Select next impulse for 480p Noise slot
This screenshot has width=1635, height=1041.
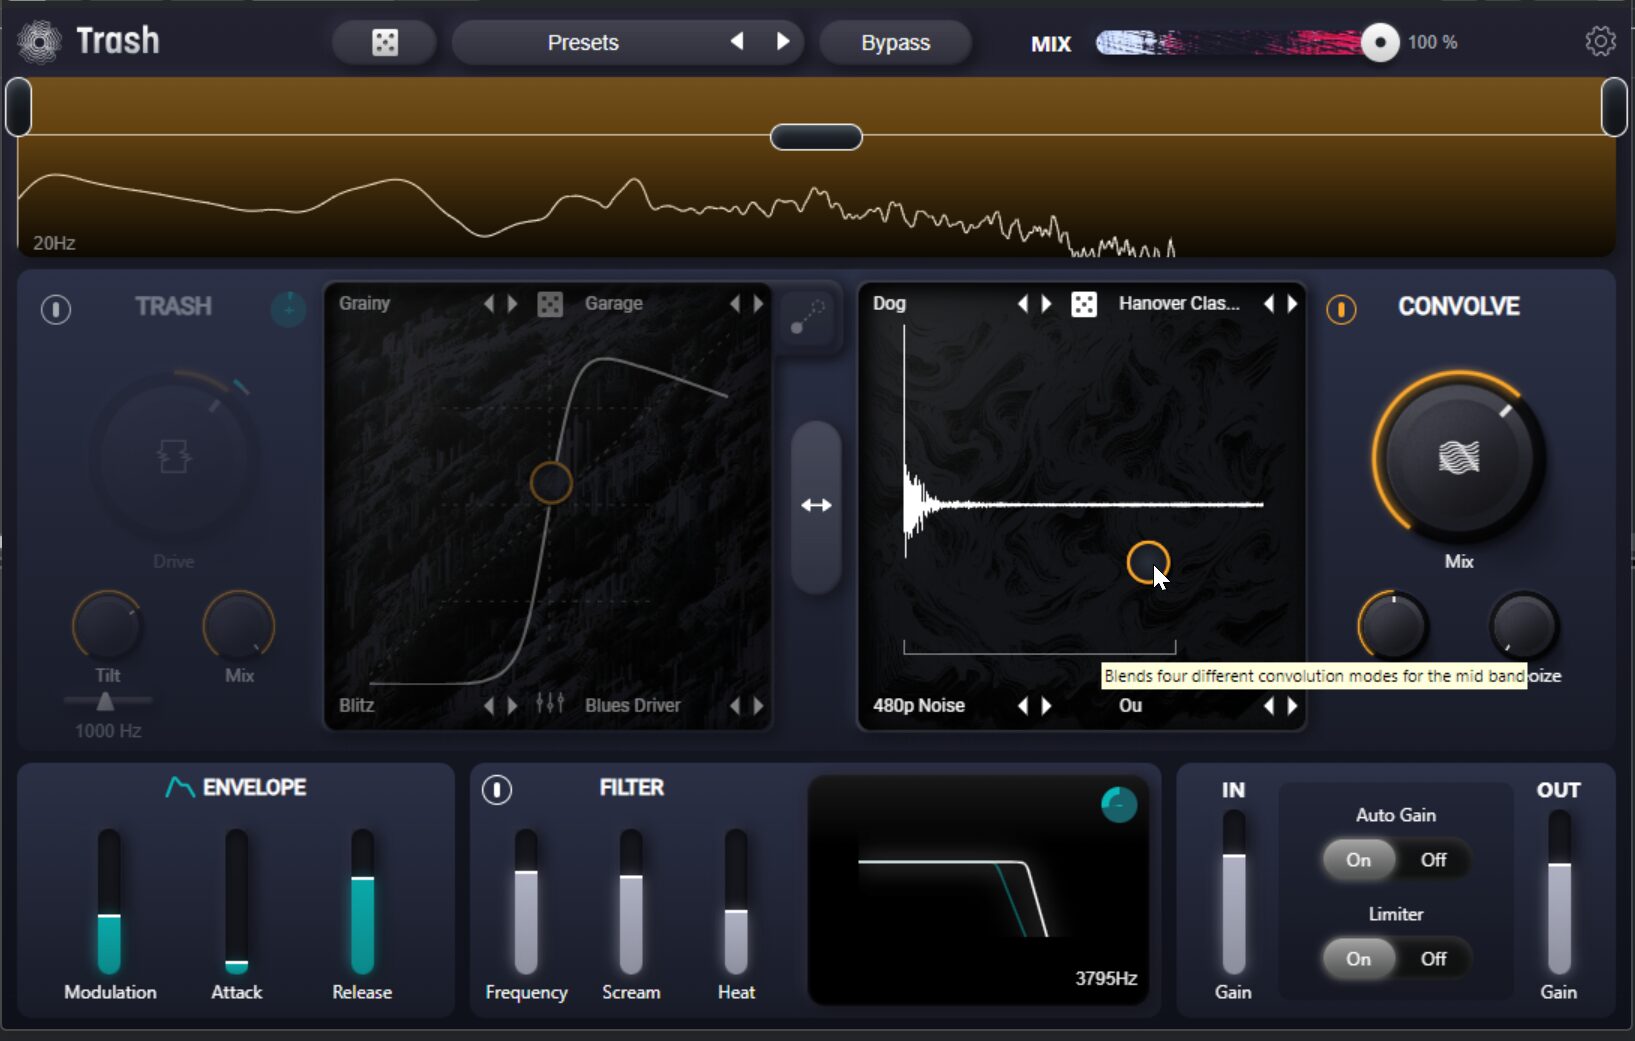[x=1046, y=705]
